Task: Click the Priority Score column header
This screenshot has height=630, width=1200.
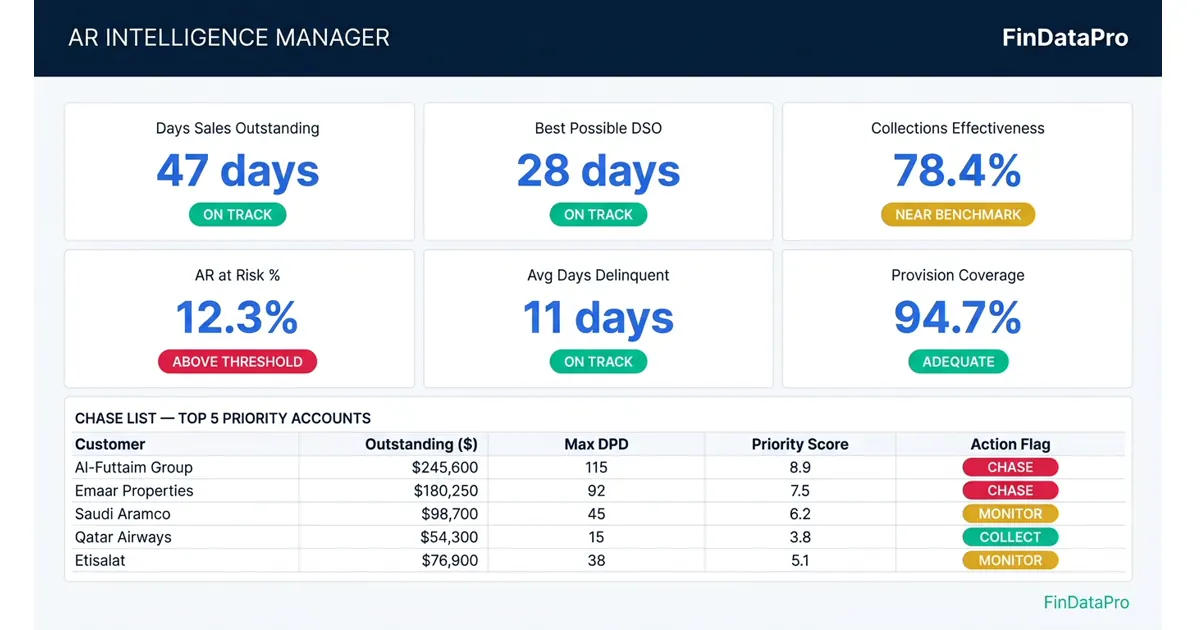Action: 800,444
